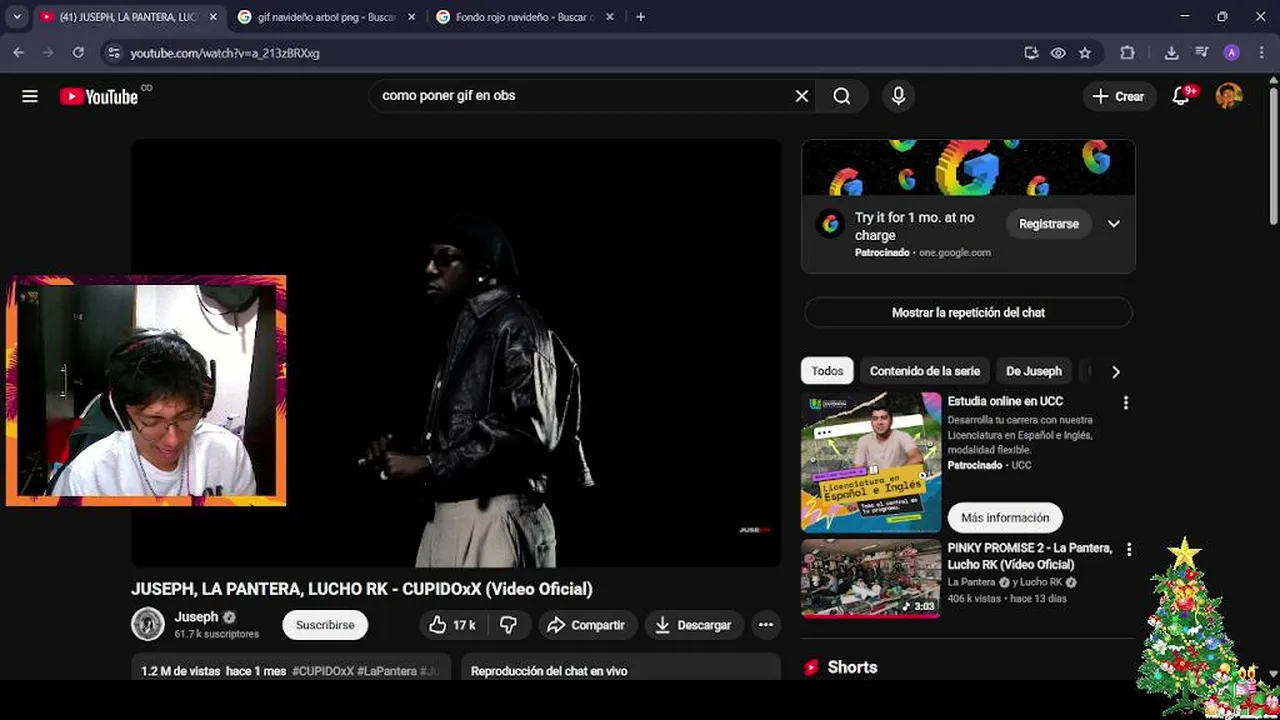1280x720 pixels.
Task: Like the video (17 k)
Action: tap(452, 625)
